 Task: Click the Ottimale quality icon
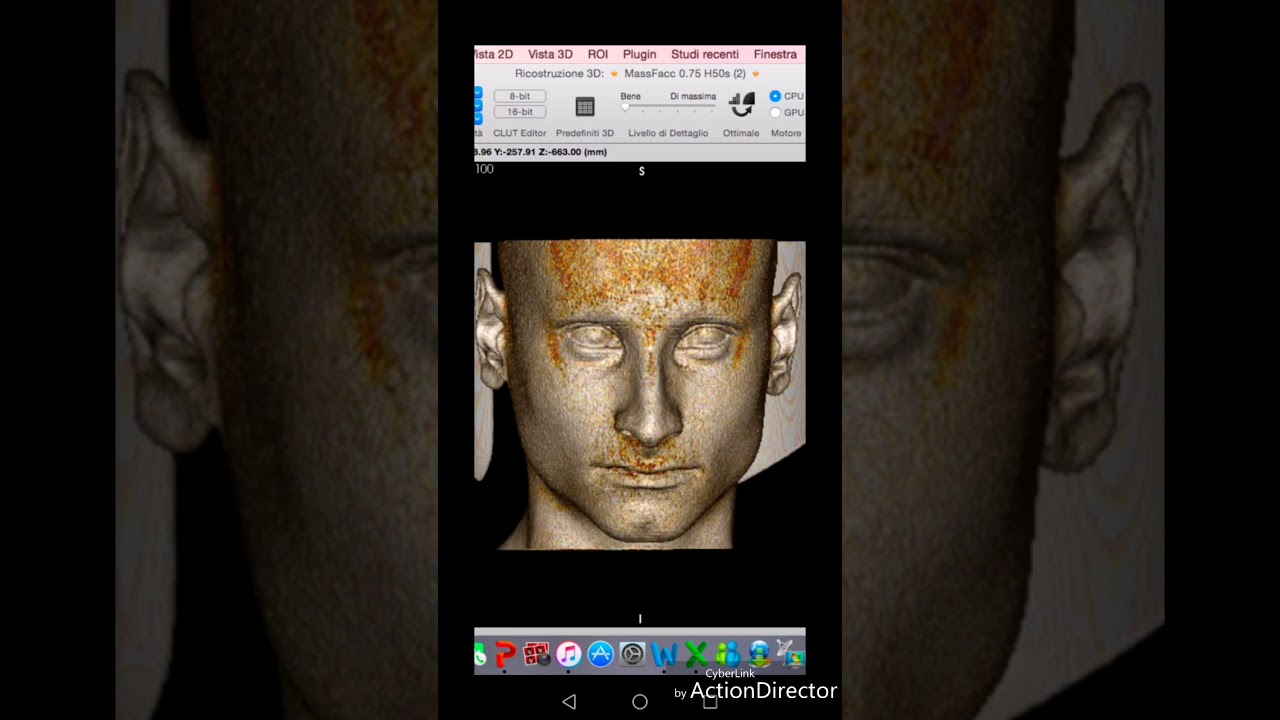pos(741,104)
